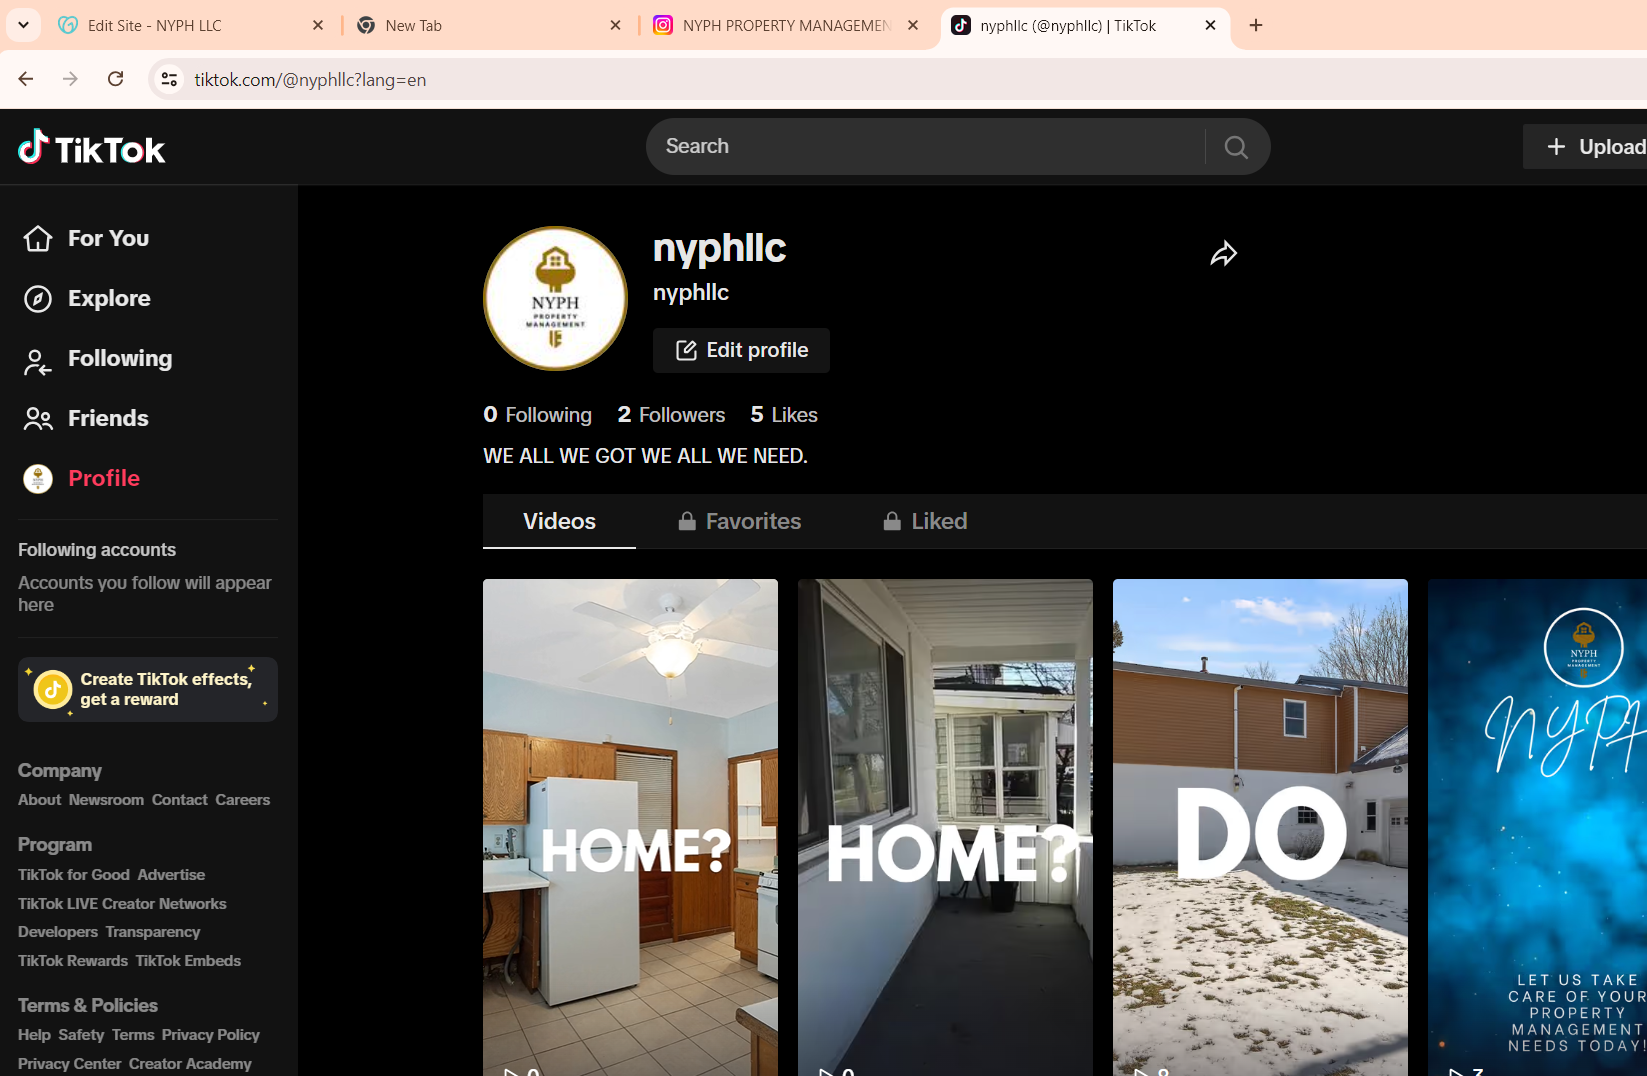Open the Developers link
Image resolution: width=1647 pixels, height=1076 pixels.
click(58, 932)
